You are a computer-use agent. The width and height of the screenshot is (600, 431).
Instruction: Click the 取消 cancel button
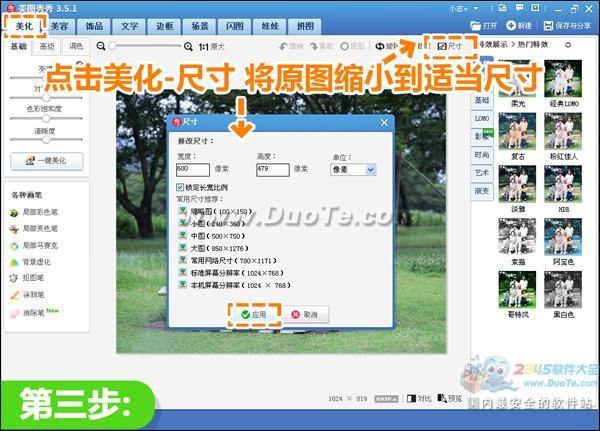(x=305, y=315)
